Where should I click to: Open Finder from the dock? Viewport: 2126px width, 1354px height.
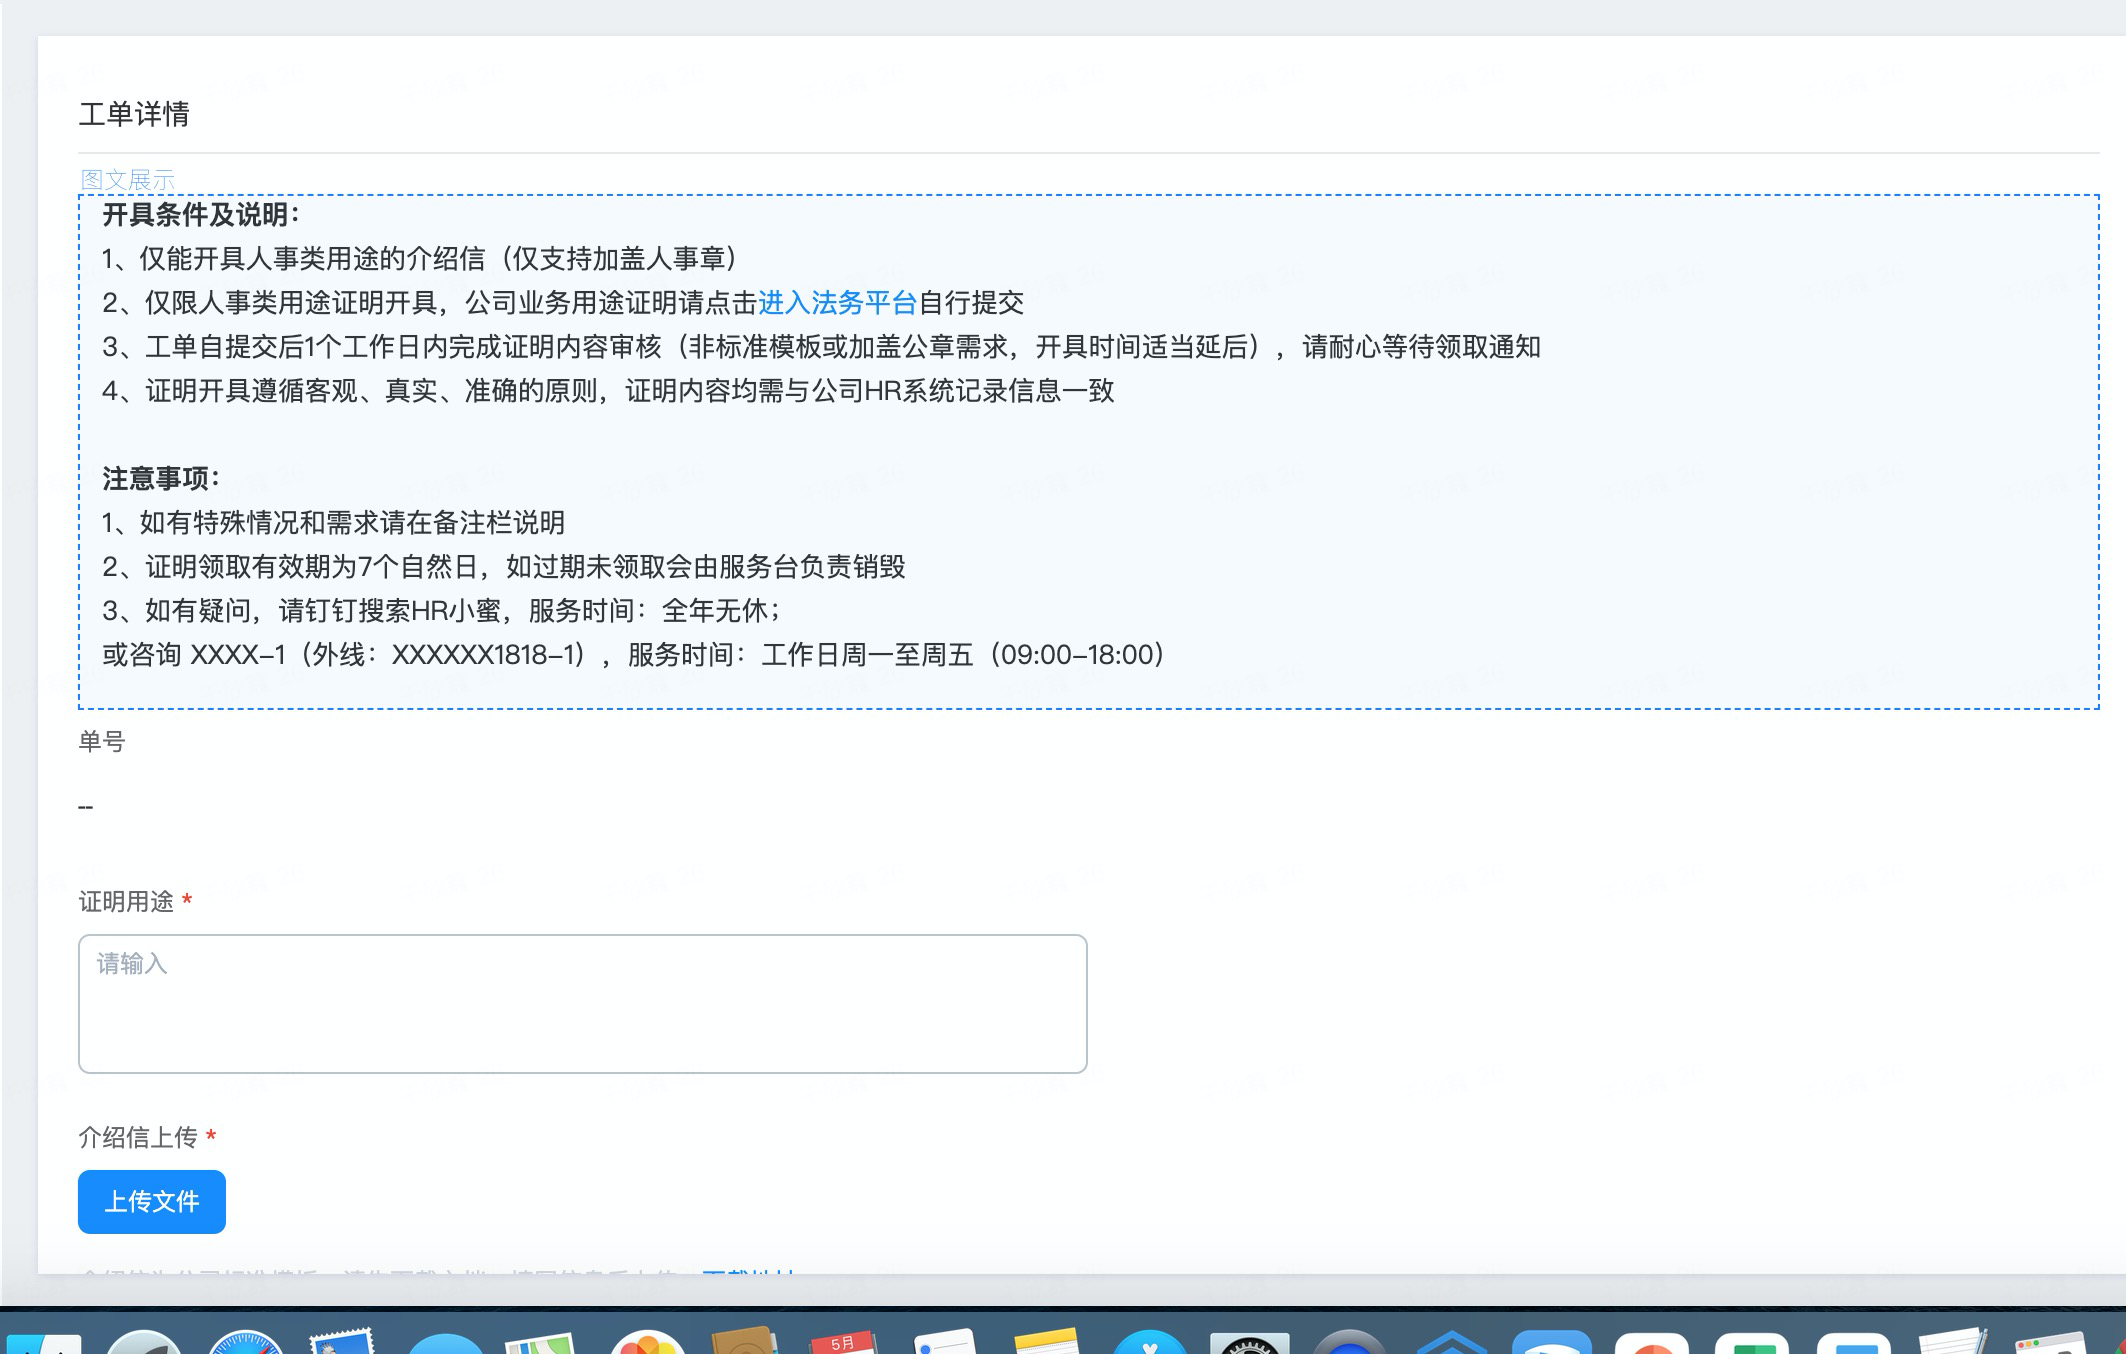click(x=42, y=1345)
